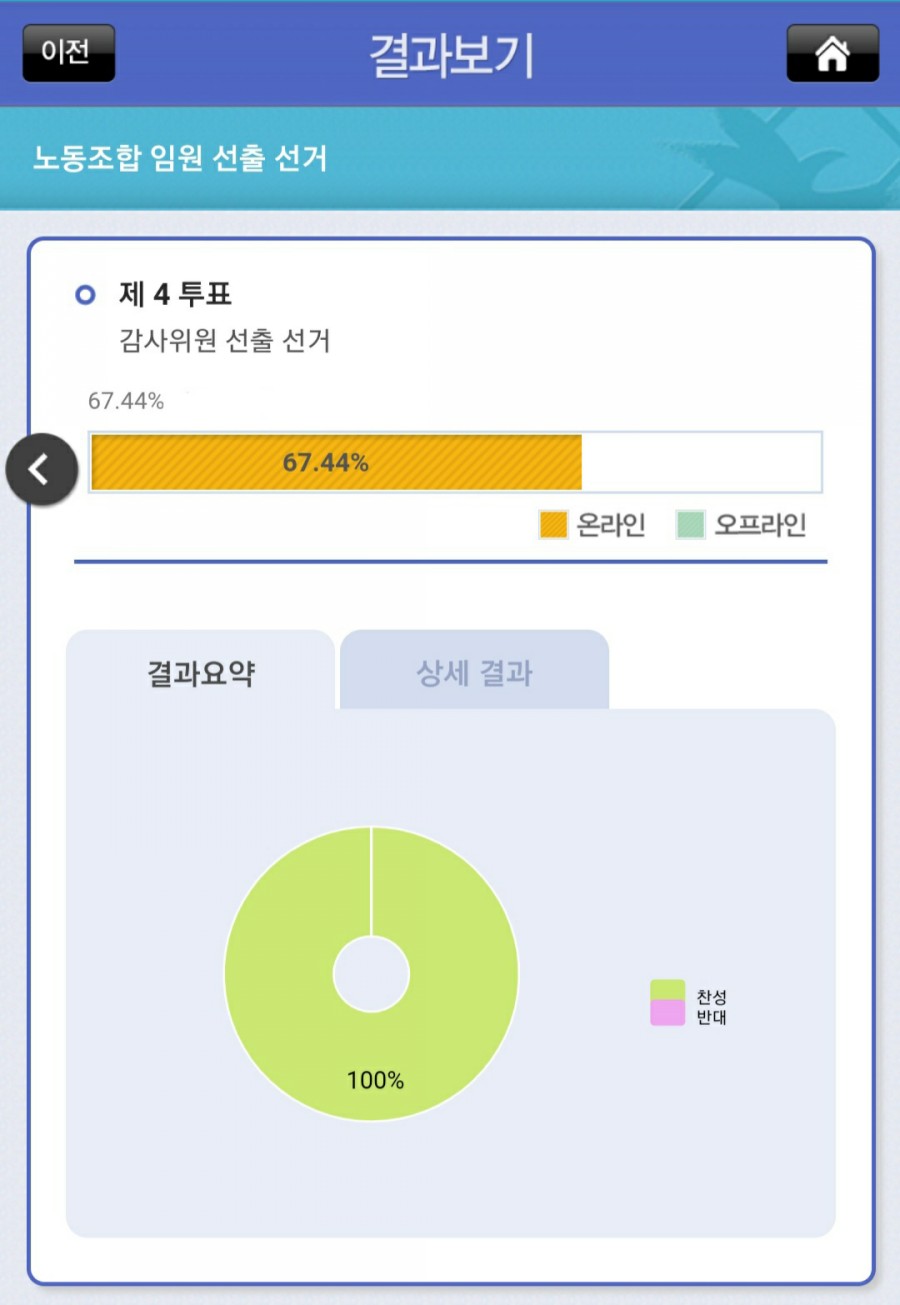Screen dimensions: 900x1305
Task: Click the circle bullet beside 제 4 투표
Action: coord(86,295)
